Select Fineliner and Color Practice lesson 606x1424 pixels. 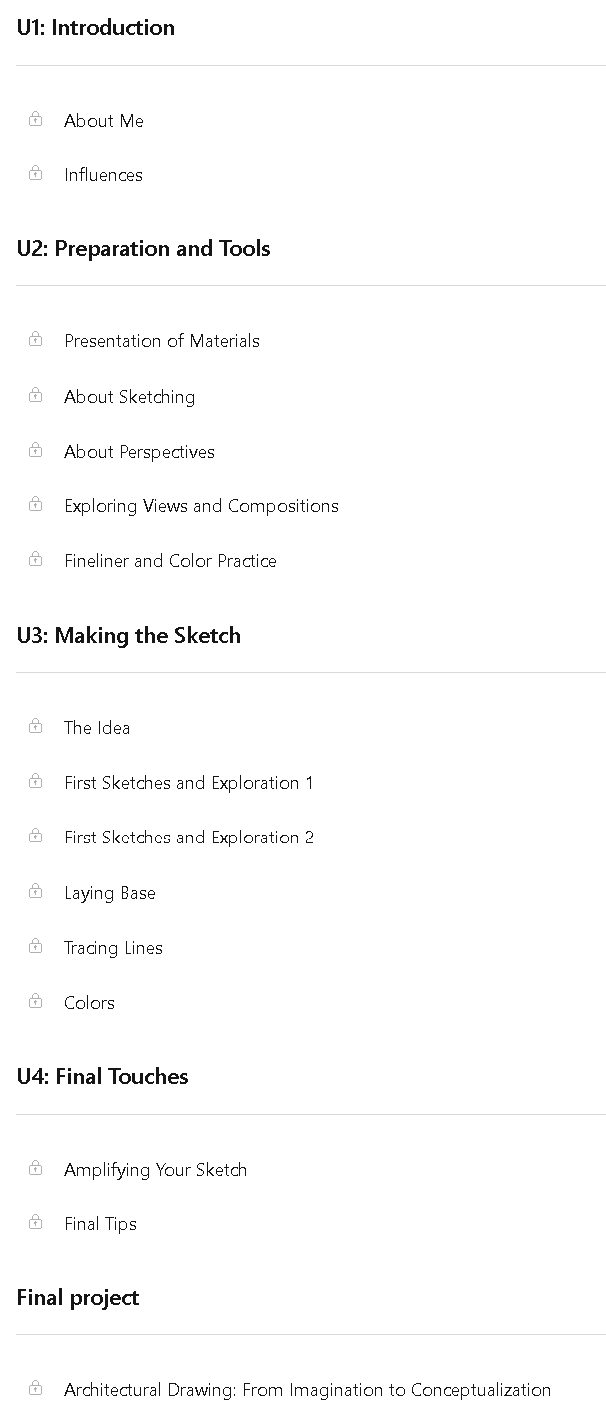(x=170, y=561)
